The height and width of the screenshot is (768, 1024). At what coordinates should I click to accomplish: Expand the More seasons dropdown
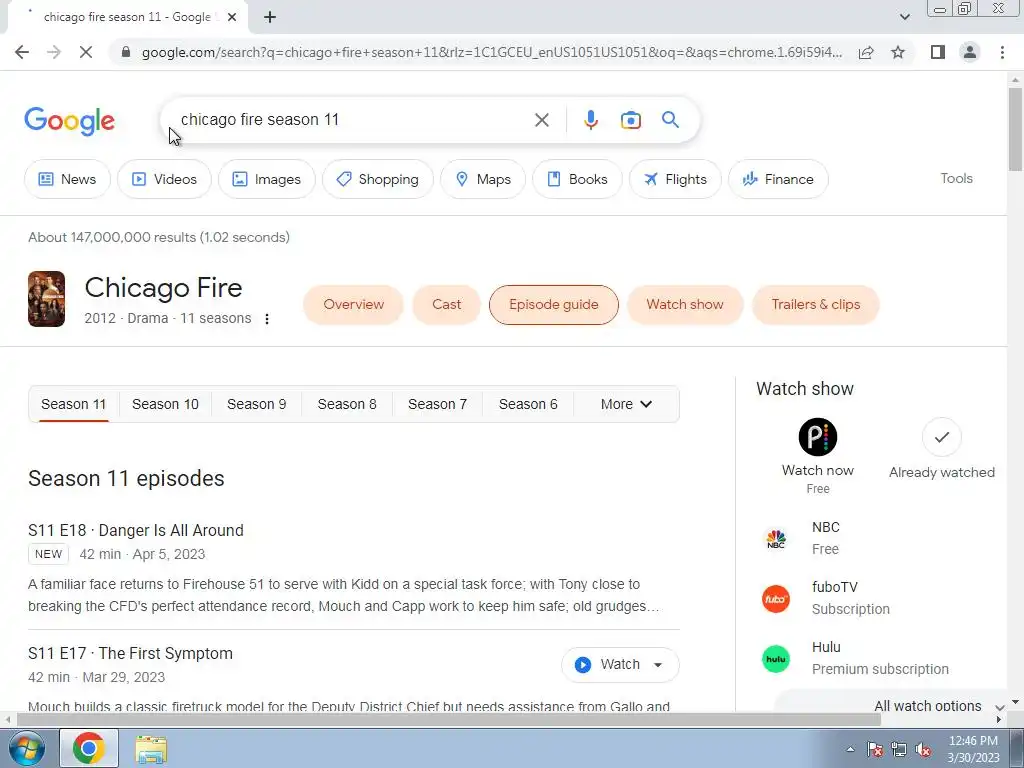point(626,404)
